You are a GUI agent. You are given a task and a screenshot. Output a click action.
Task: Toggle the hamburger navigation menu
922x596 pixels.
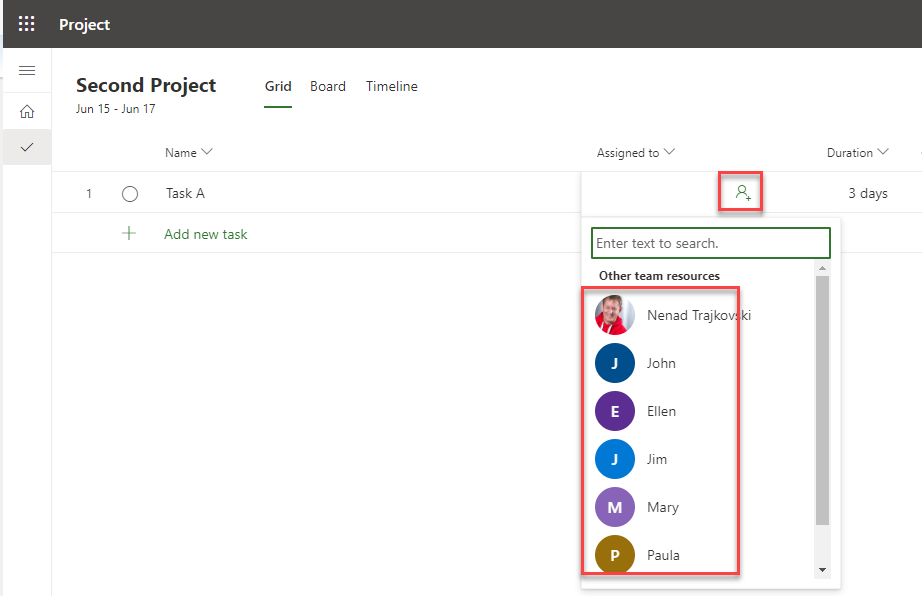click(27, 71)
